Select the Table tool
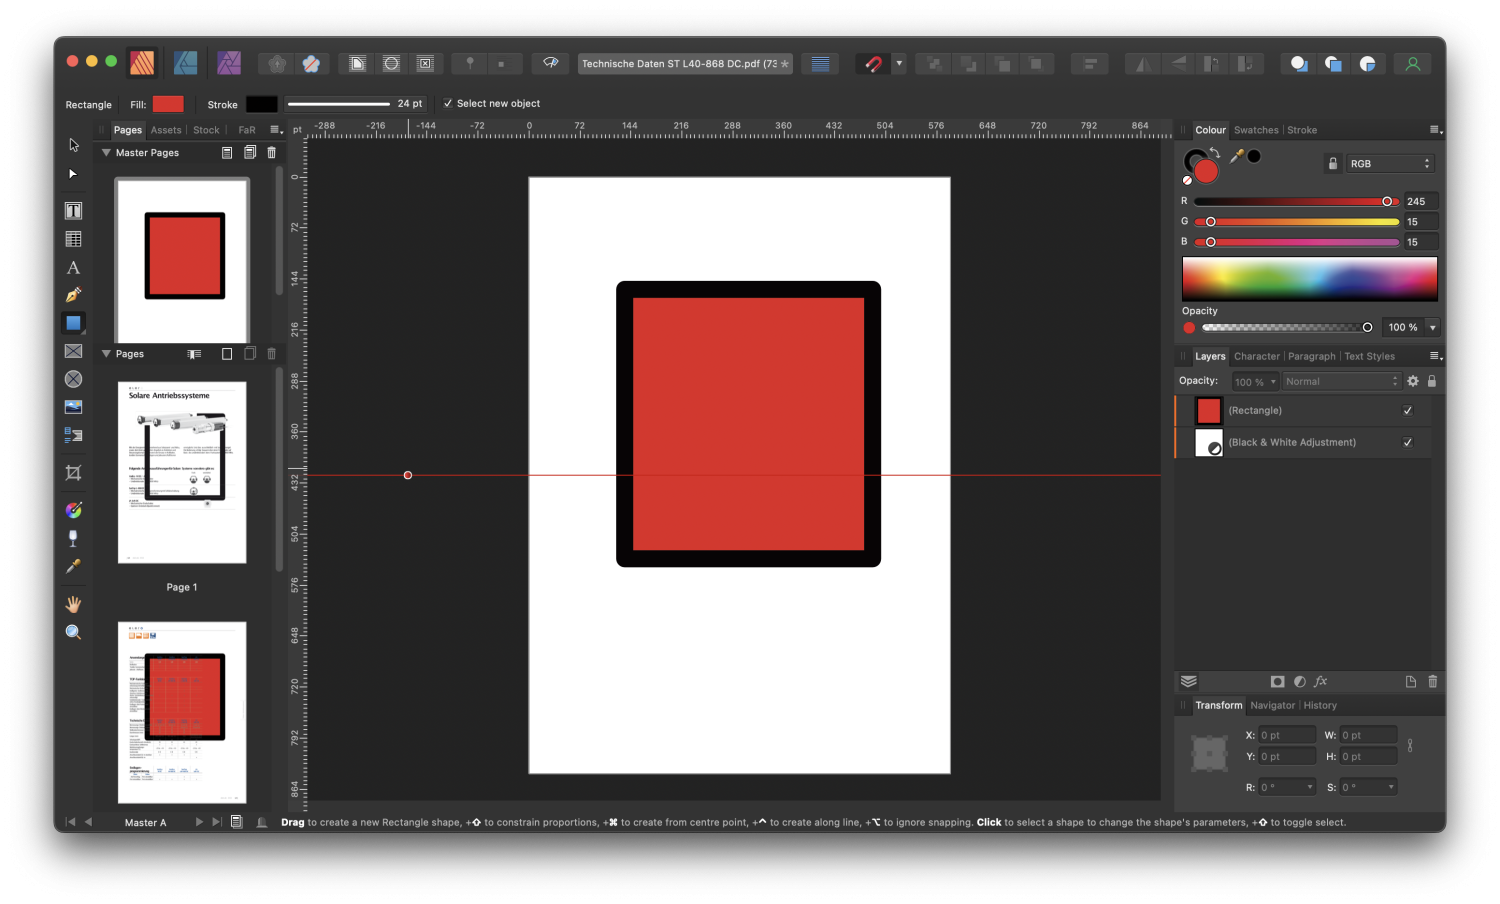 73,239
